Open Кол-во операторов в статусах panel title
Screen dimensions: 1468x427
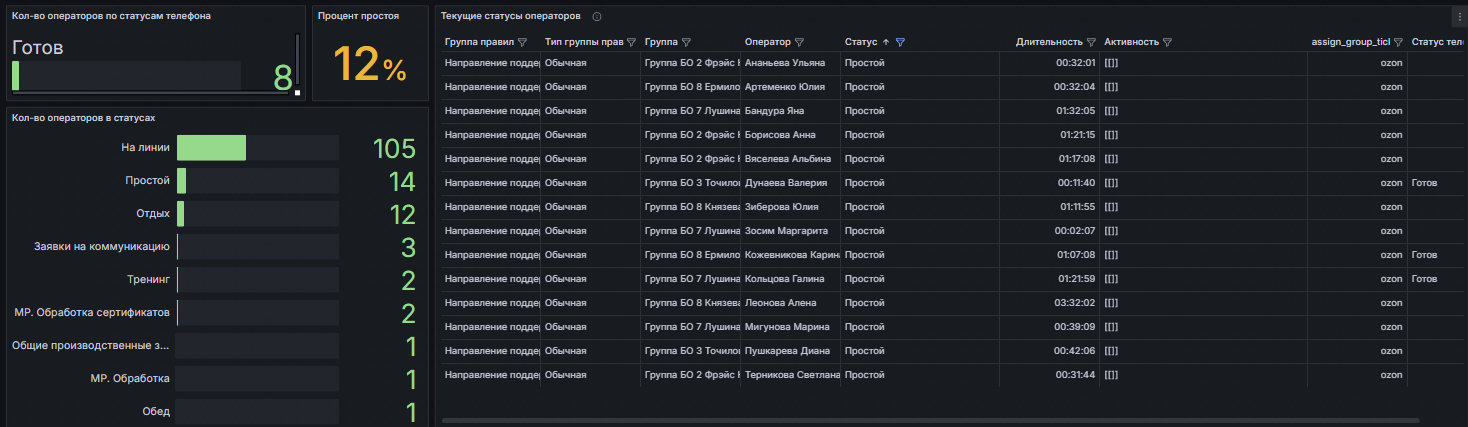[77, 117]
